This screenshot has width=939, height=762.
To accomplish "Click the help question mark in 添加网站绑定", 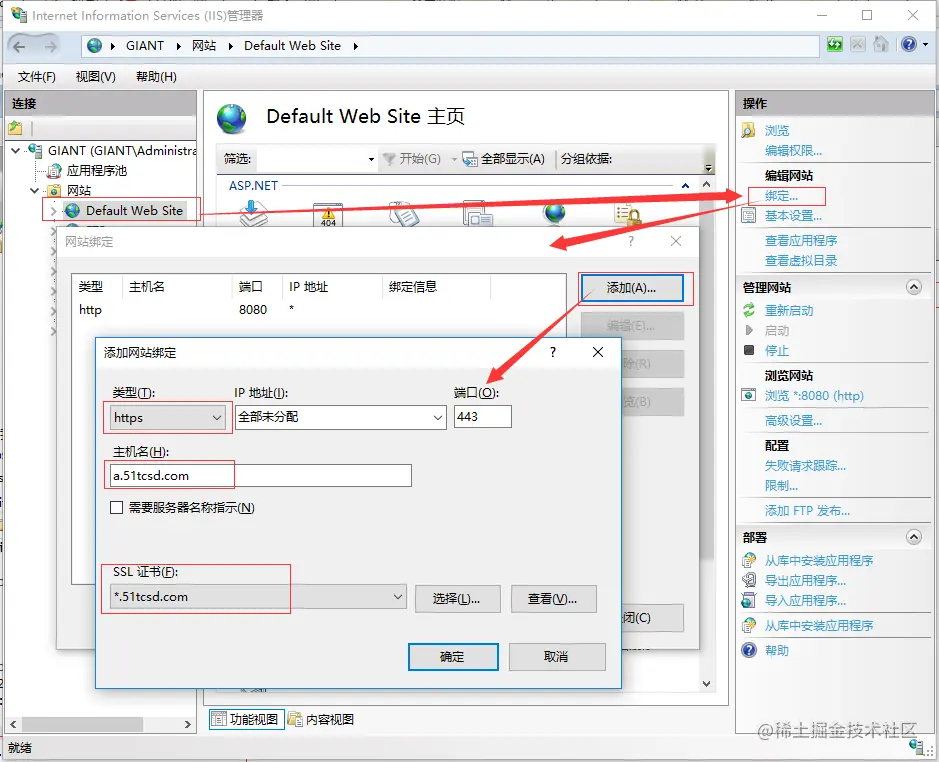I will [x=553, y=352].
